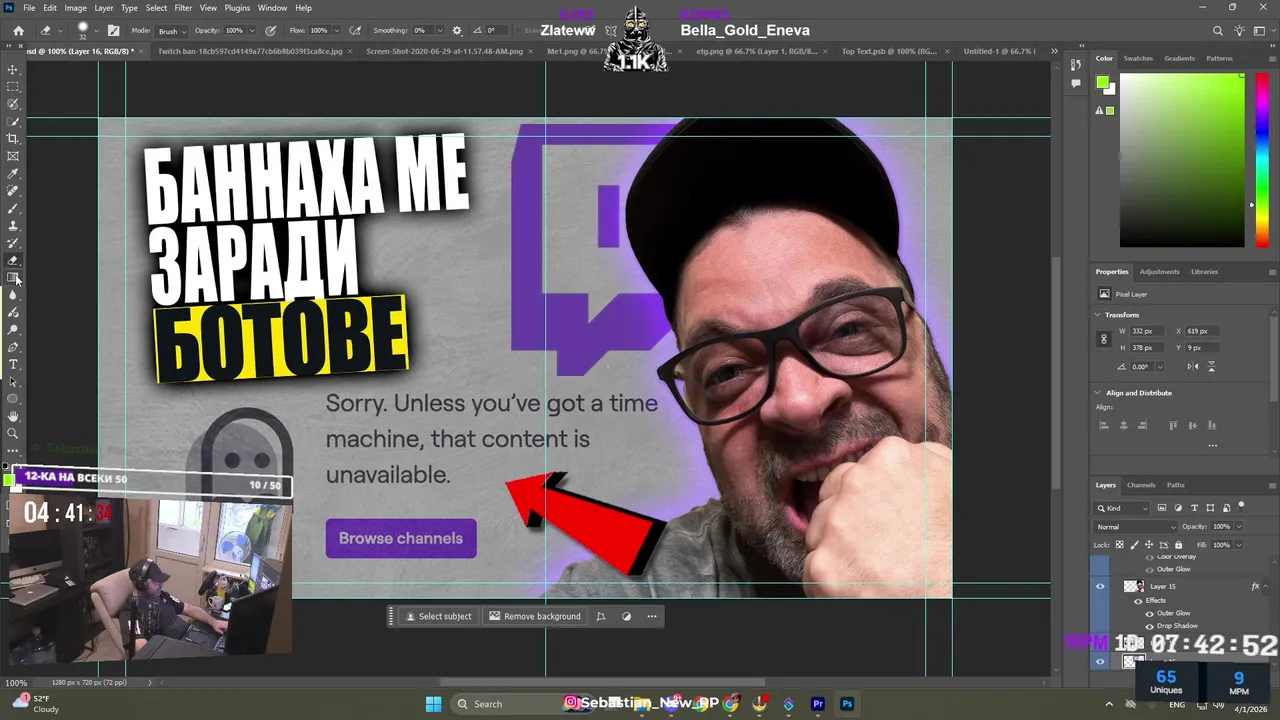1280x720 pixels.
Task: Hide Layer 15 Drop Shadow effect
Action: (x=1149, y=626)
